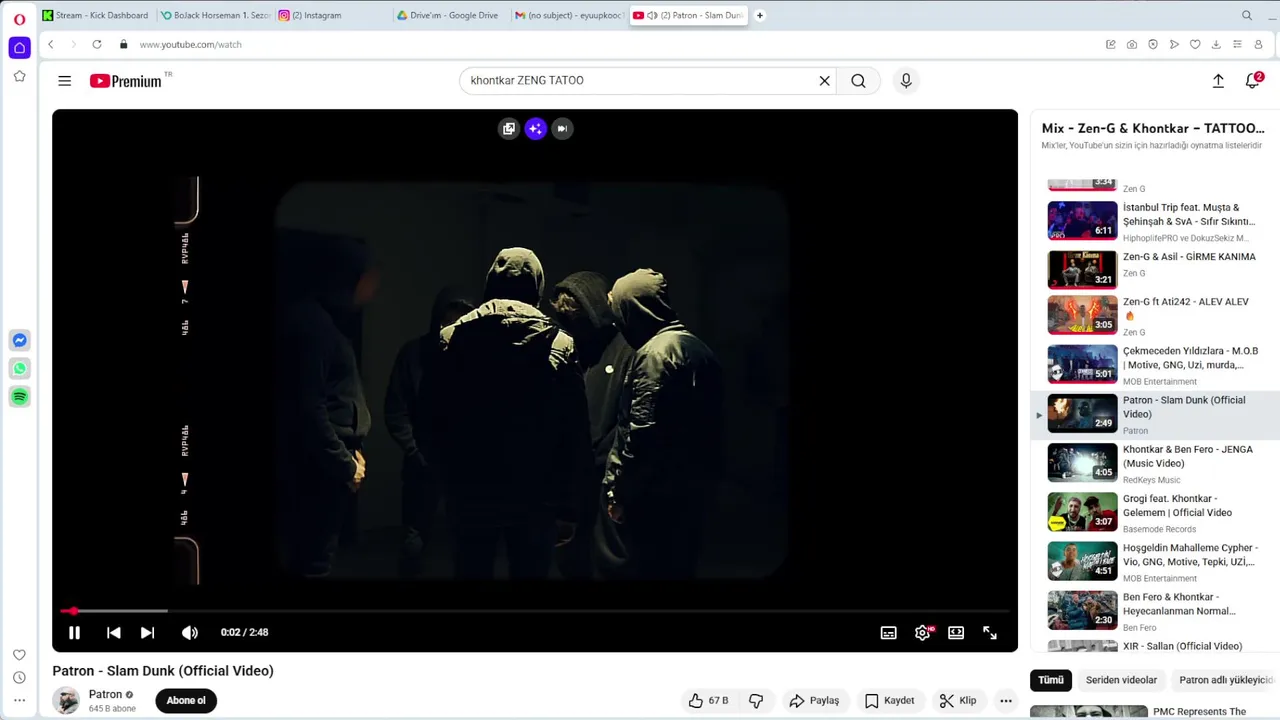The height and width of the screenshot is (720, 1280).
Task: Create a clip with Klip button
Action: click(958, 701)
